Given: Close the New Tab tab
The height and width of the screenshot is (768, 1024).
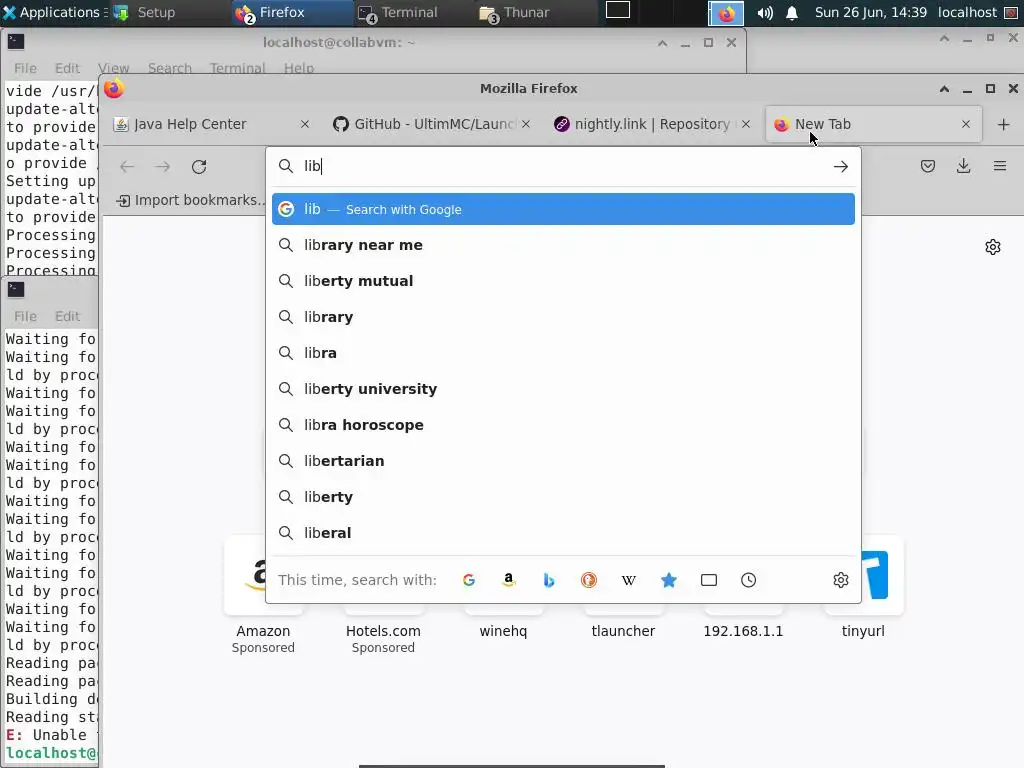Looking at the screenshot, I should point(966,124).
